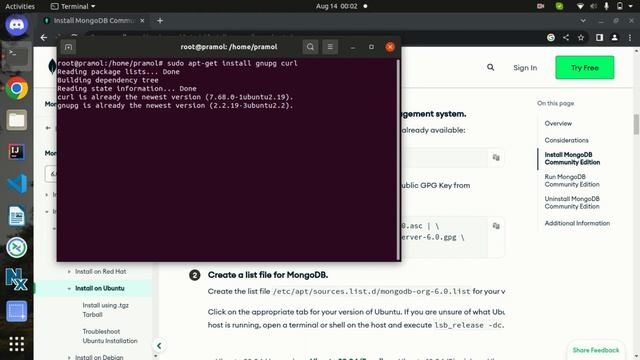Open Visual Studio Code from the dock
Image resolution: width=640 pixels, height=360 pixels.
click(16, 183)
